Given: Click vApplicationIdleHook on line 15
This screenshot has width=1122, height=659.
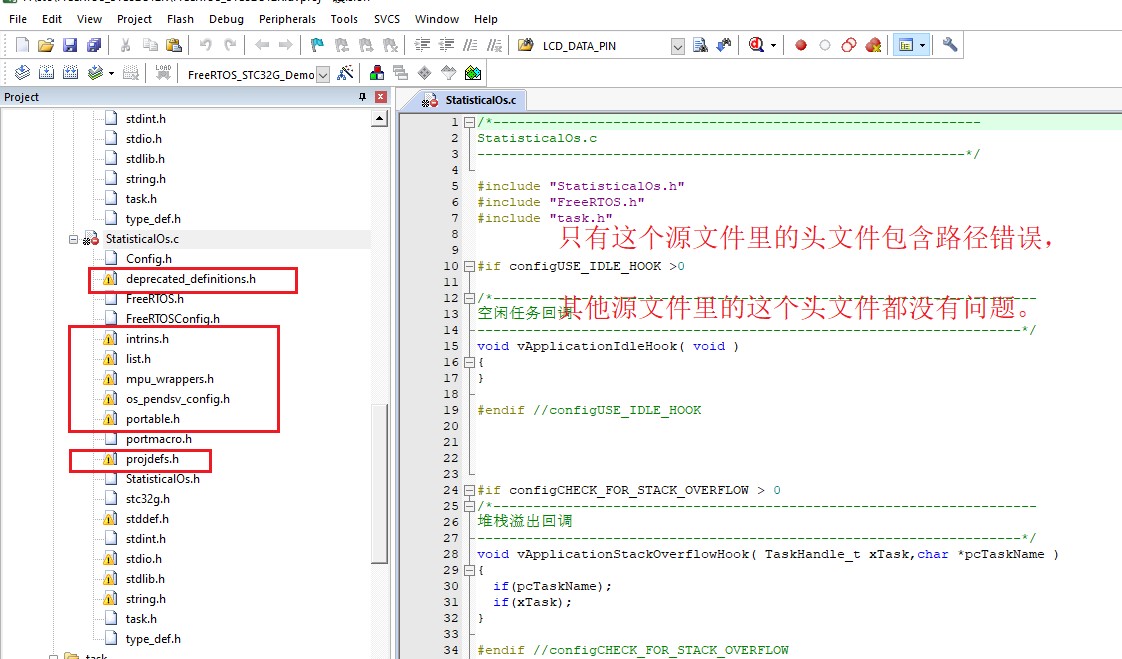Looking at the screenshot, I should tap(597, 346).
